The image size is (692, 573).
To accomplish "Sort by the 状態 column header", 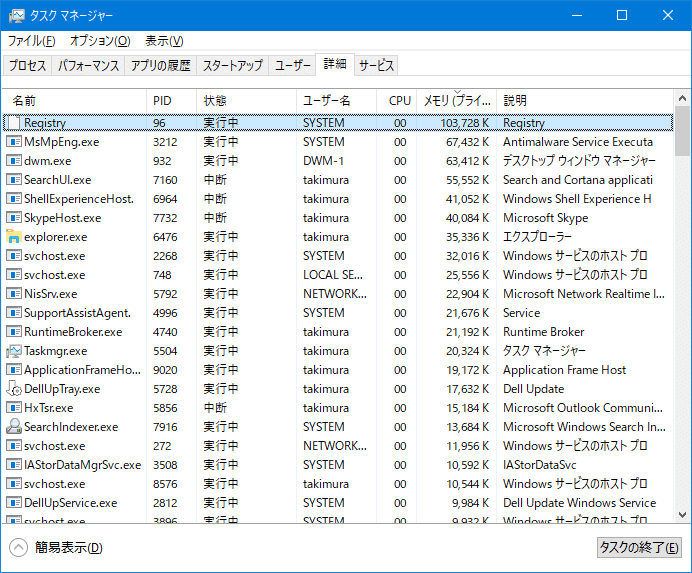I will [246, 101].
